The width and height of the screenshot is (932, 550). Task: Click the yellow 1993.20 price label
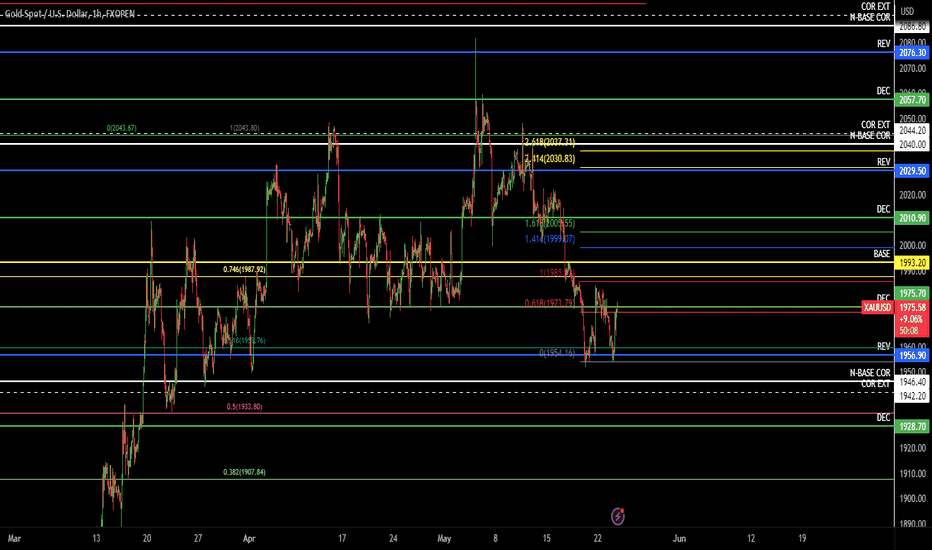912,263
